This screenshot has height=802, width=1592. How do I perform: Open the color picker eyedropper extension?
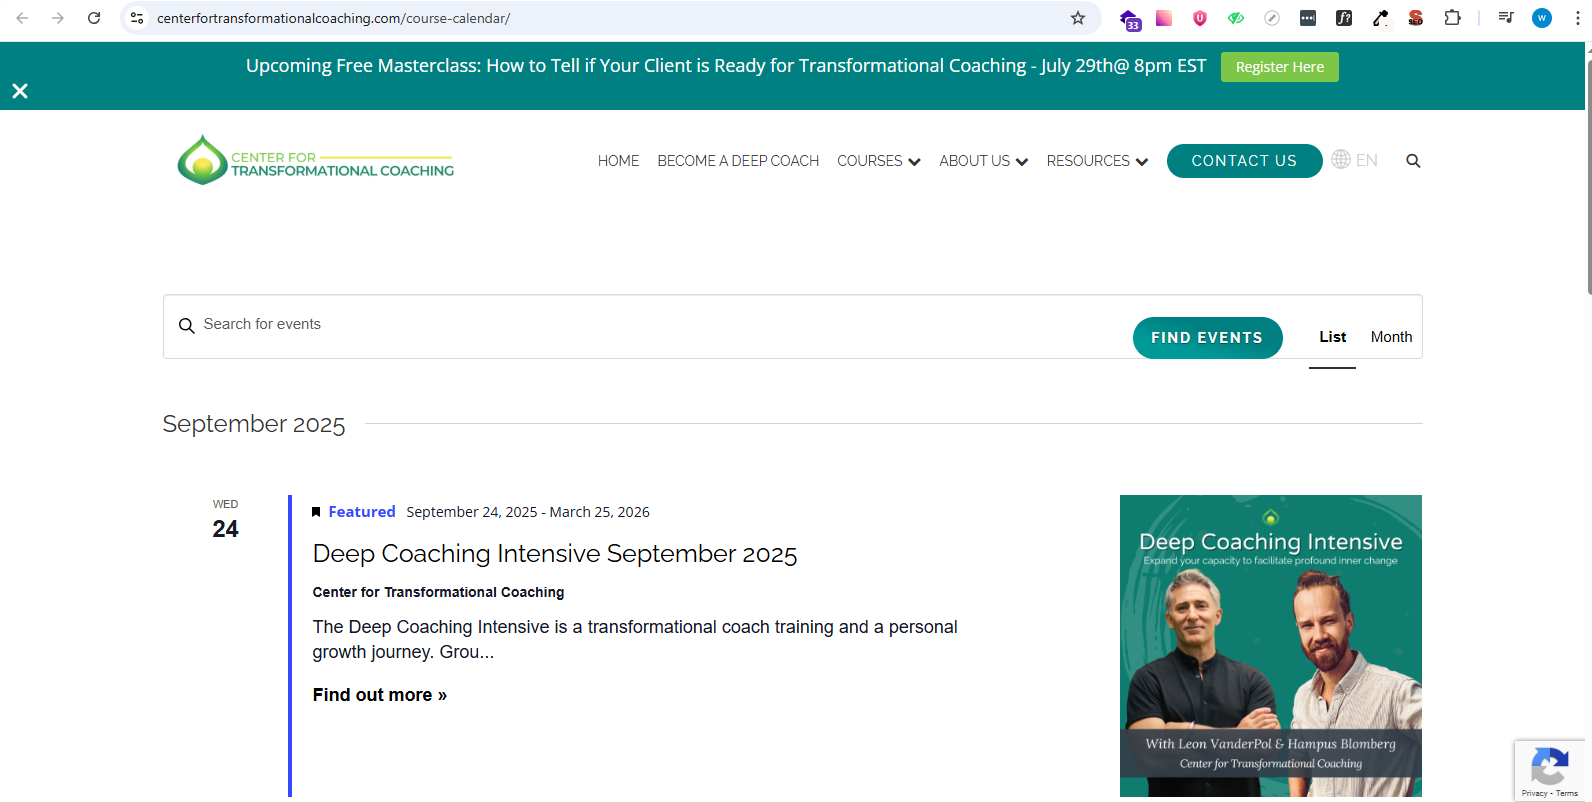1380,18
